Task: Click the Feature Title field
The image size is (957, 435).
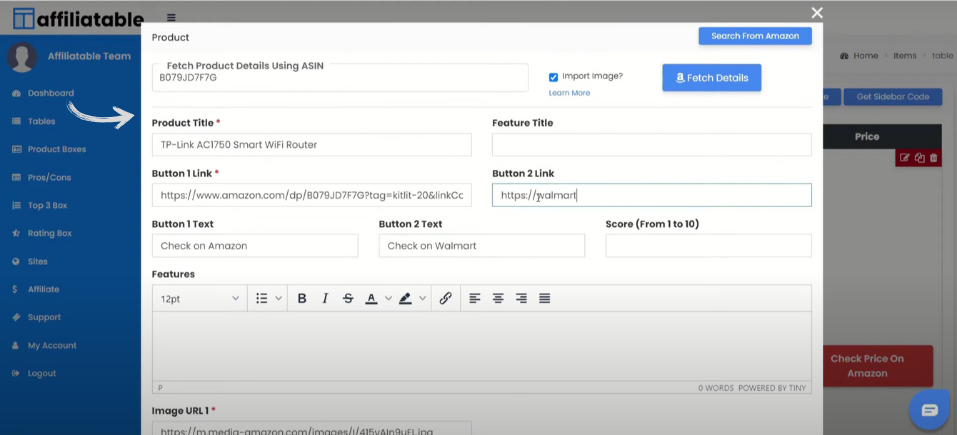Action: tap(652, 145)
